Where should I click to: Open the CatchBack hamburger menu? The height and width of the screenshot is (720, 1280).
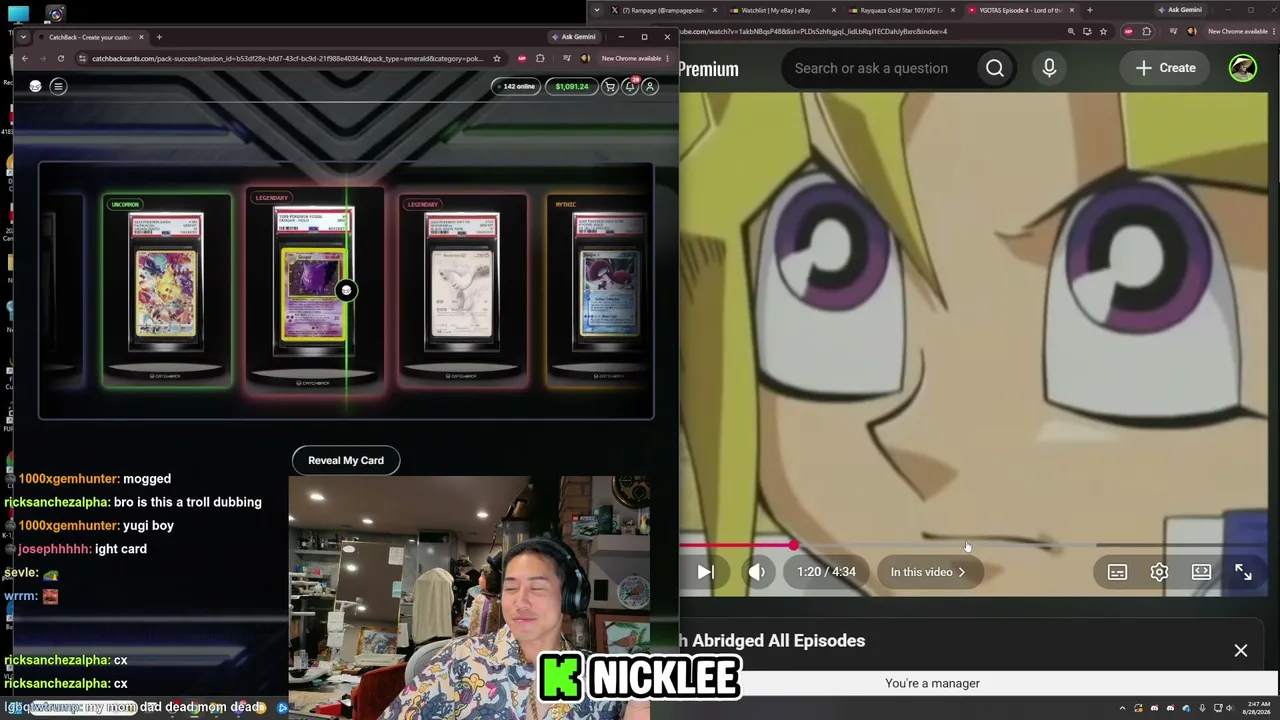[x=58, y=86]
